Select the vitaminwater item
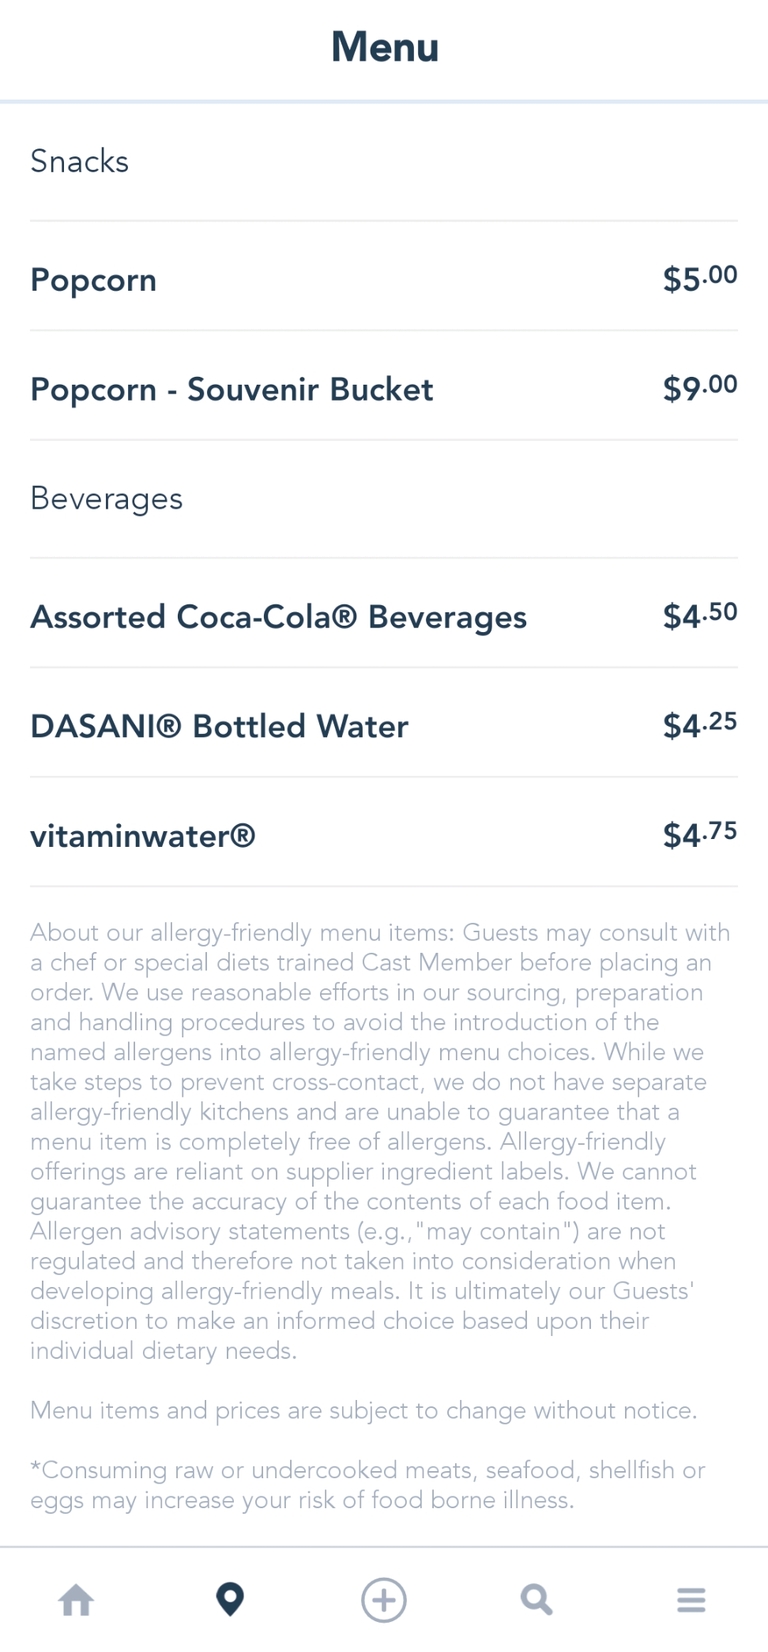Screen dimensions: 768x1652 pos(143,836)
